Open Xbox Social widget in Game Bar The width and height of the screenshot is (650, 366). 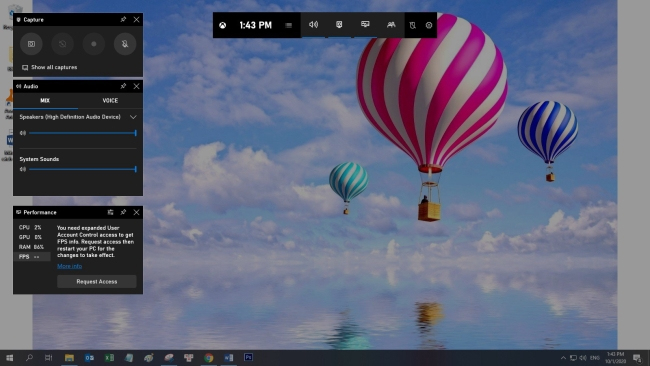tap(391, 25)
